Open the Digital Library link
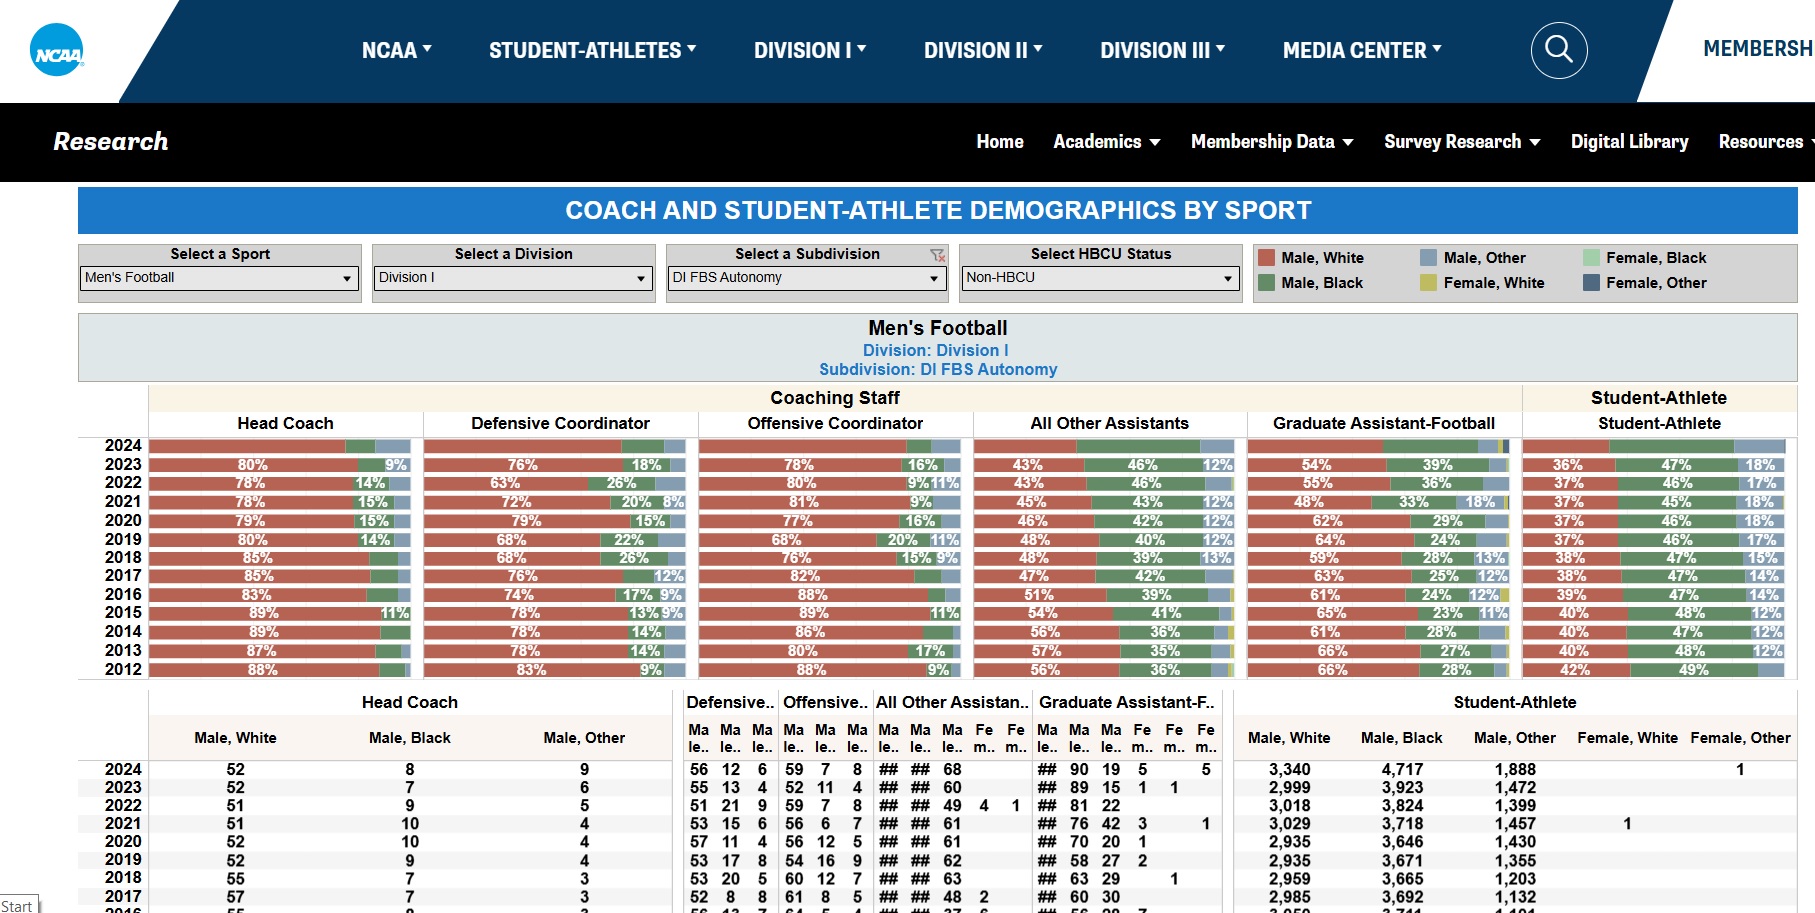 (x=1630, y=142)
